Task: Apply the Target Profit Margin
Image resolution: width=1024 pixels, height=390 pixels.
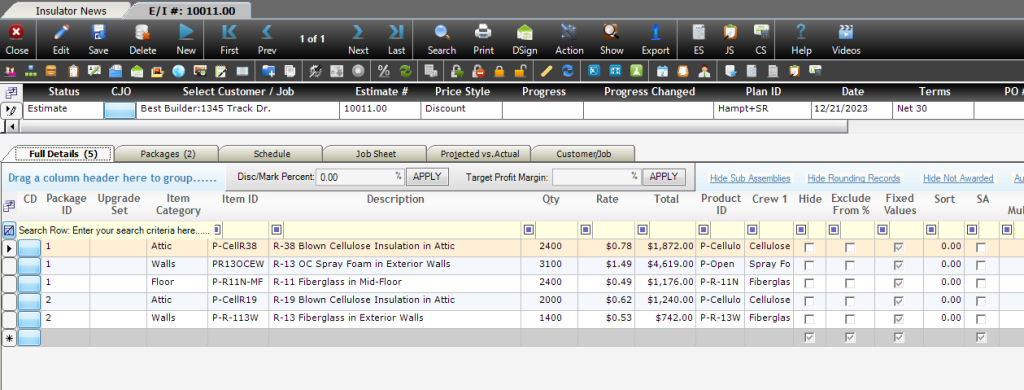Action: click(664, 176)
